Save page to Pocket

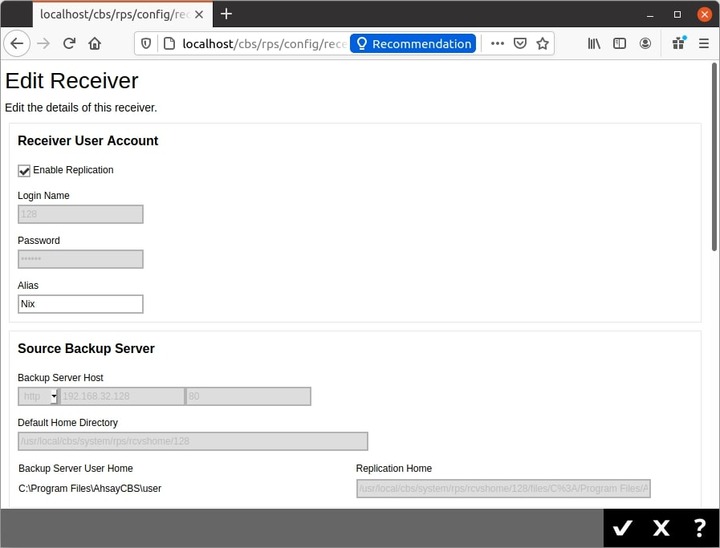[x=520, y=44]
